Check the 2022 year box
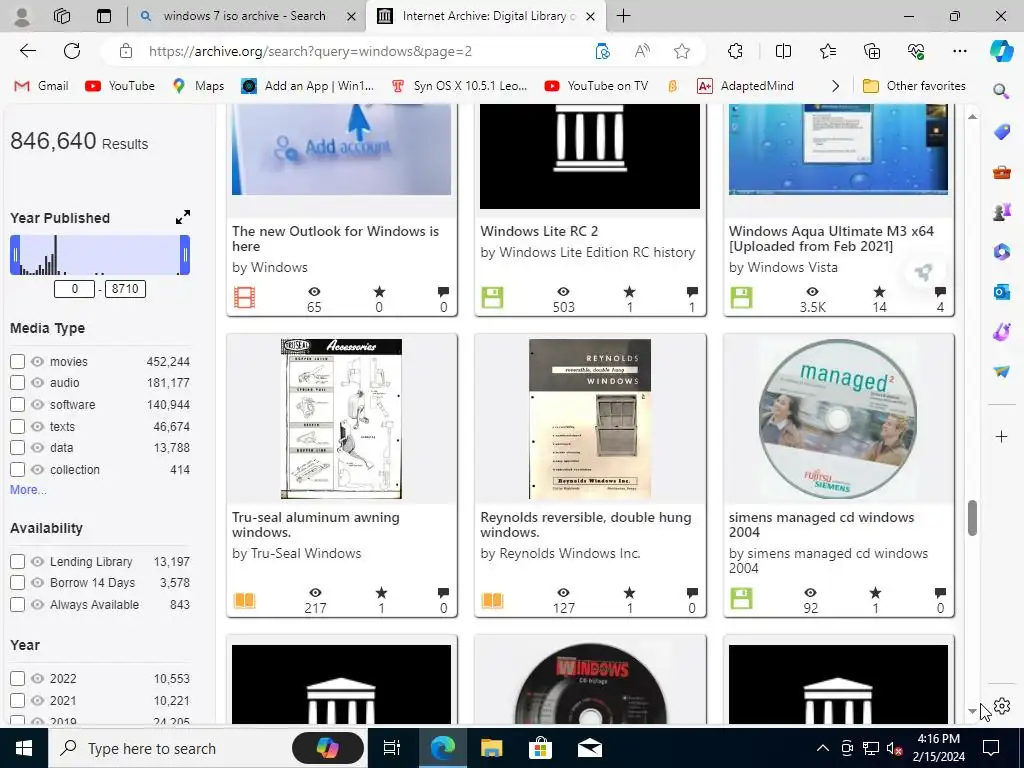Screen dimensions: 1024x768 coord(18,679)
